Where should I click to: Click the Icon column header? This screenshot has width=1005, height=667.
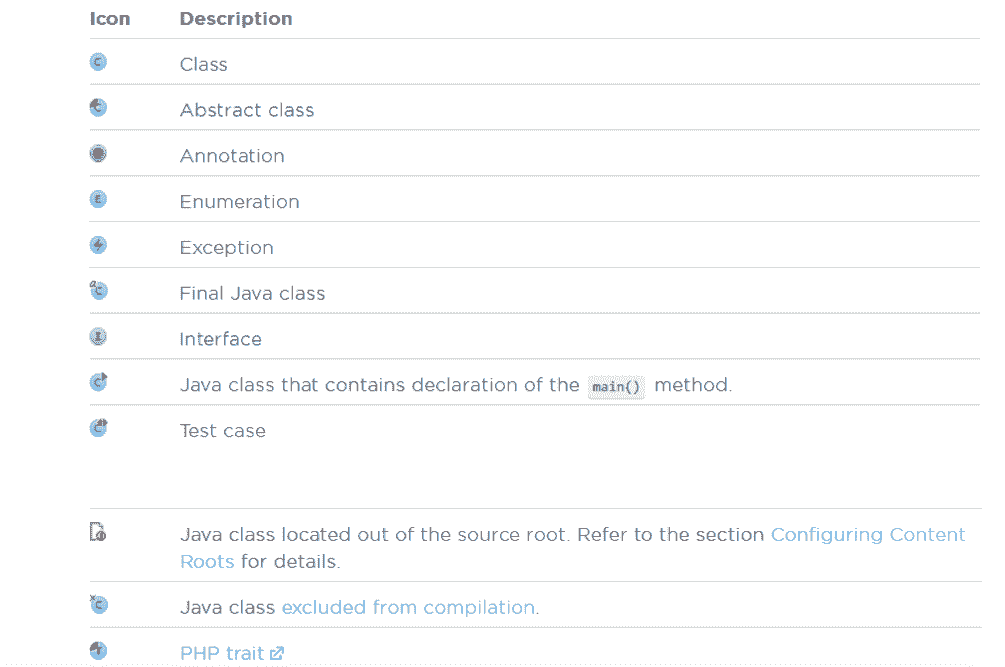click(110, 19)
